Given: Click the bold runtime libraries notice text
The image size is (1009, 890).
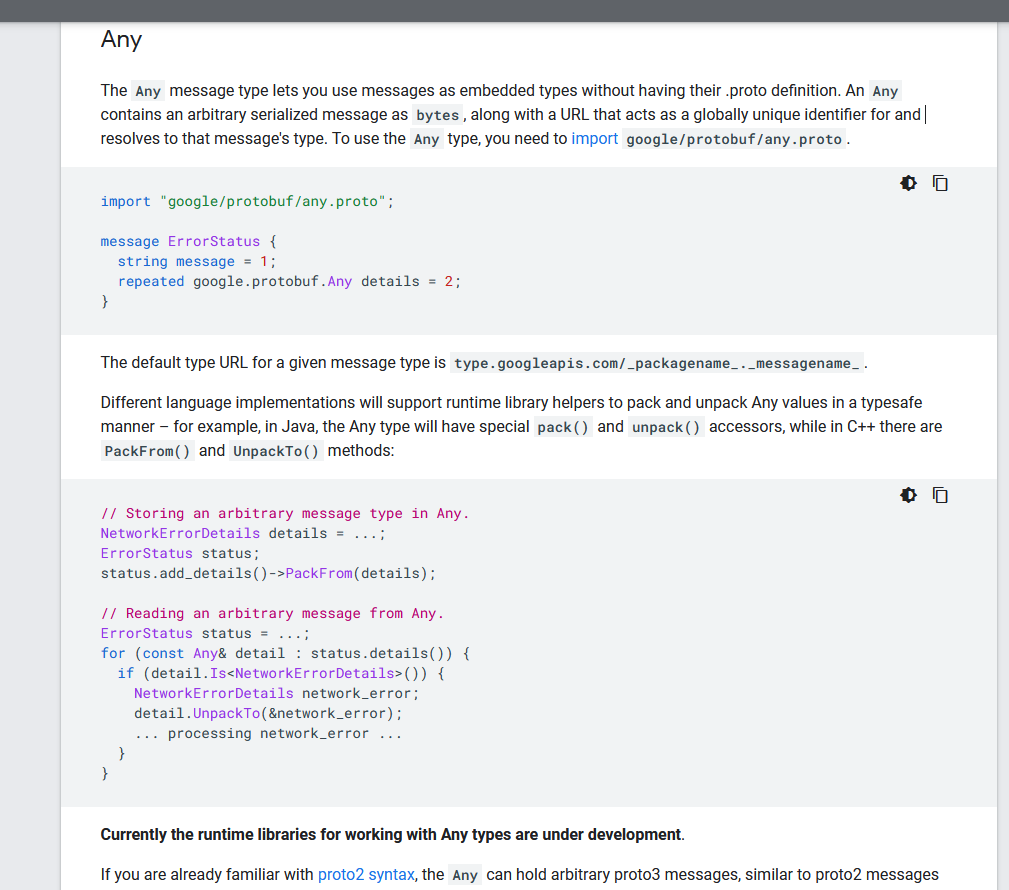Looking at the screenshot, I should [388, 834].
